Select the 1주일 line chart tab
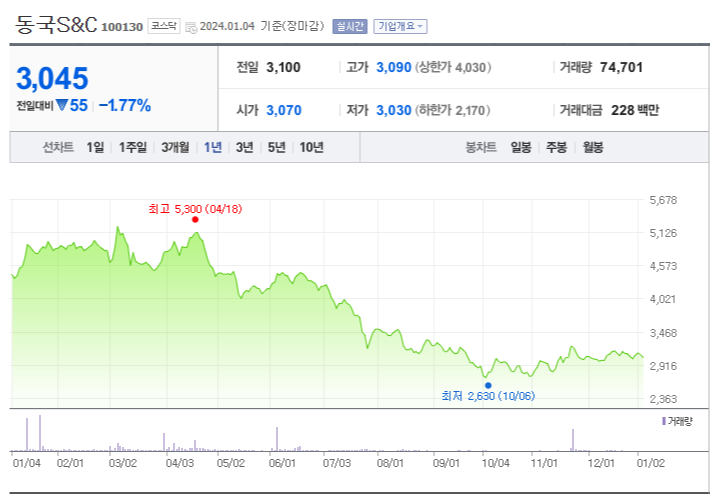The height and width of the screenshot is (494, 710). [133, 147]
